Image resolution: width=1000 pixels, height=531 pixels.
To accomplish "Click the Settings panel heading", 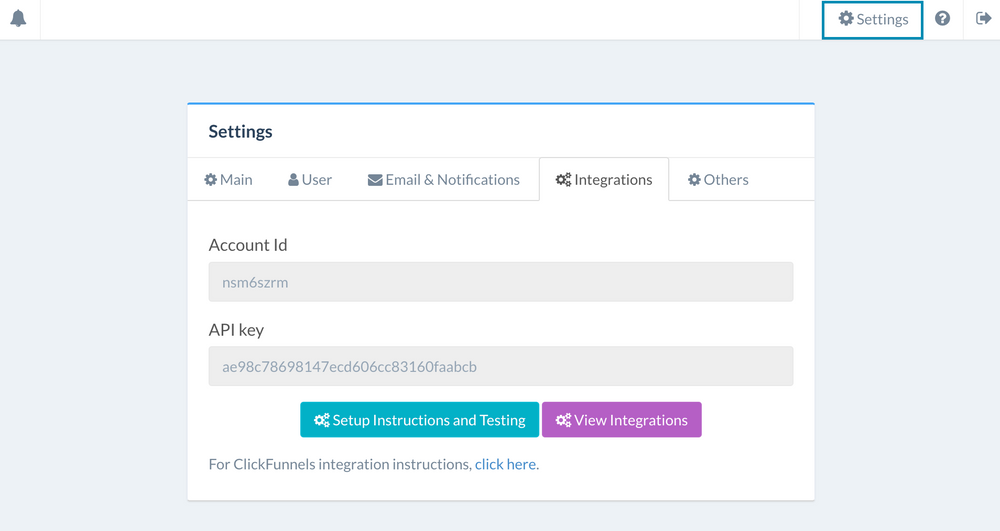I will coord(240,131).
